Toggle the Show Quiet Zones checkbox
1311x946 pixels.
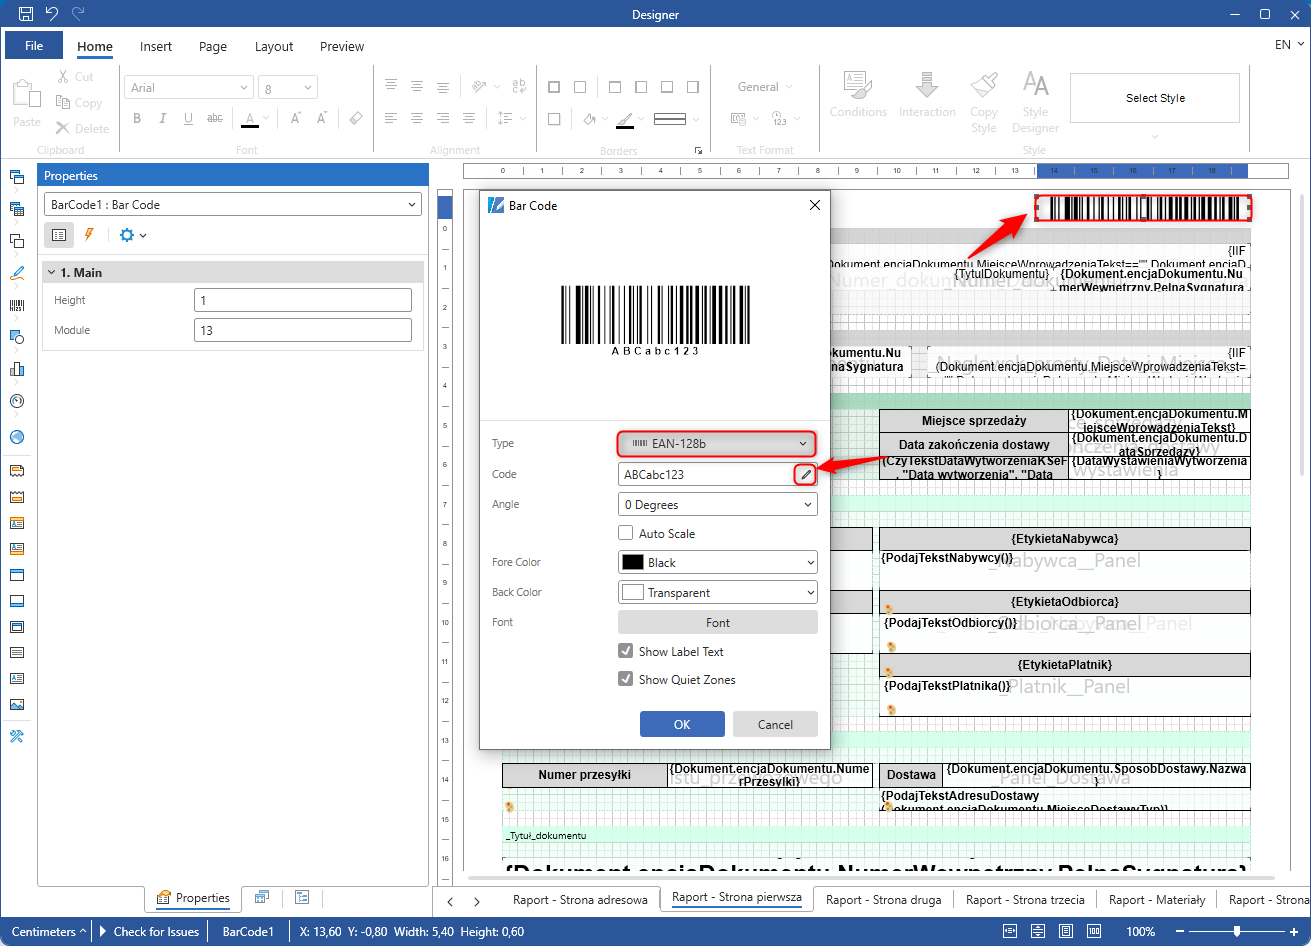[x=626, y=680]
